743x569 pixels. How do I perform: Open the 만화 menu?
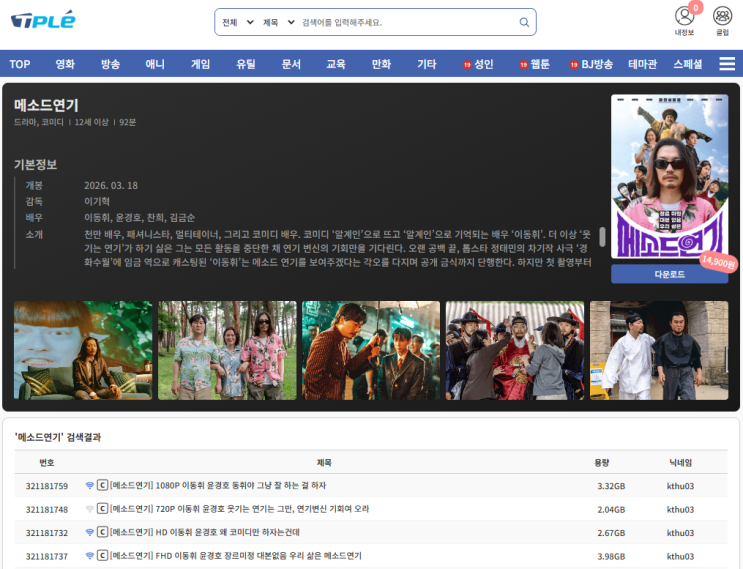point(381,64)
